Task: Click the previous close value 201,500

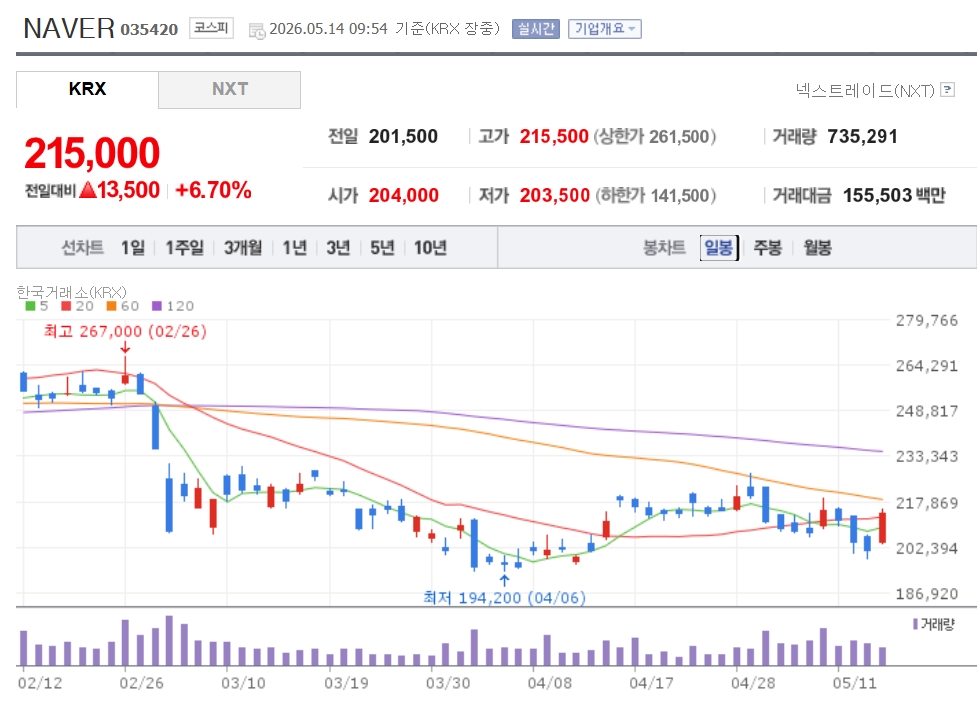Action: tap(403, 136)
